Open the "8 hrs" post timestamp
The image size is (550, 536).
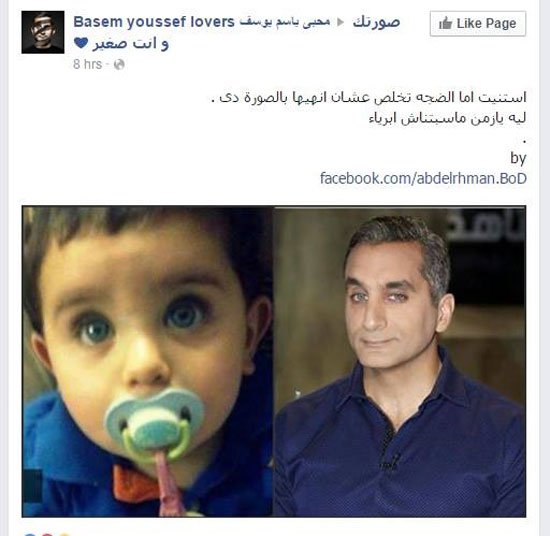[88, 64]
